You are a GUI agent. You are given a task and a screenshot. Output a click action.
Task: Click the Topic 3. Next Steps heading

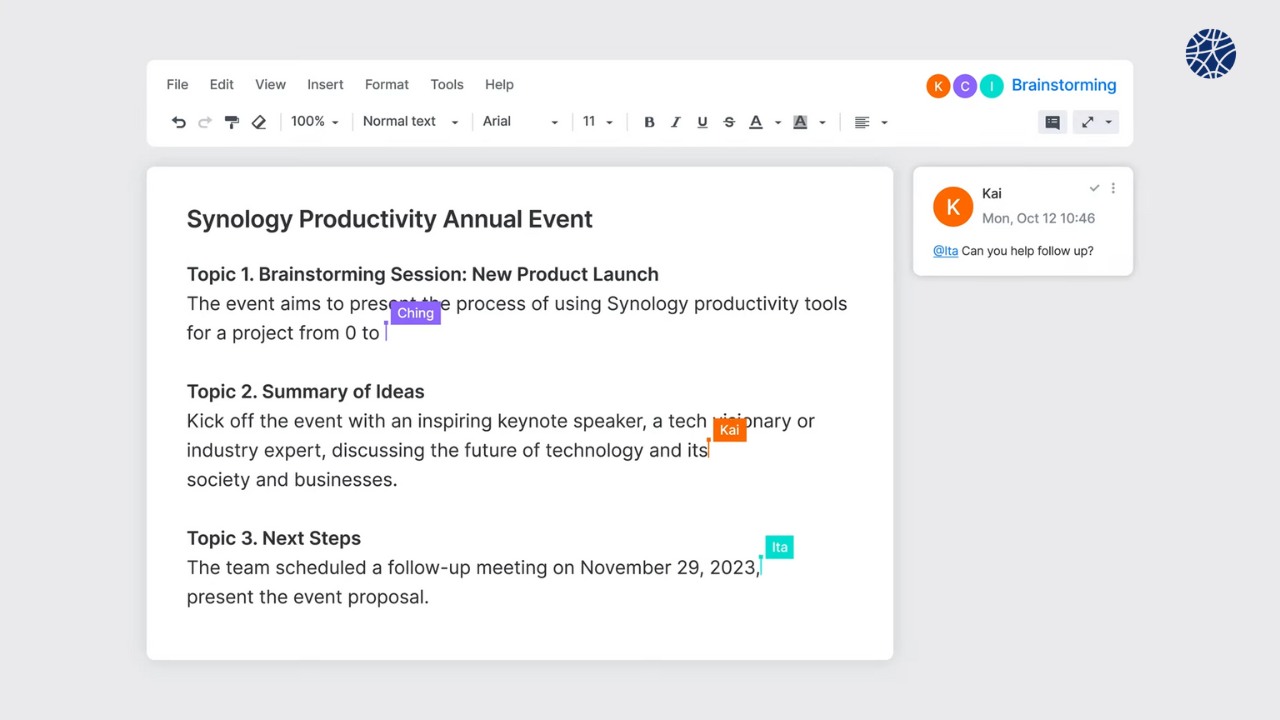pos(273,538)
